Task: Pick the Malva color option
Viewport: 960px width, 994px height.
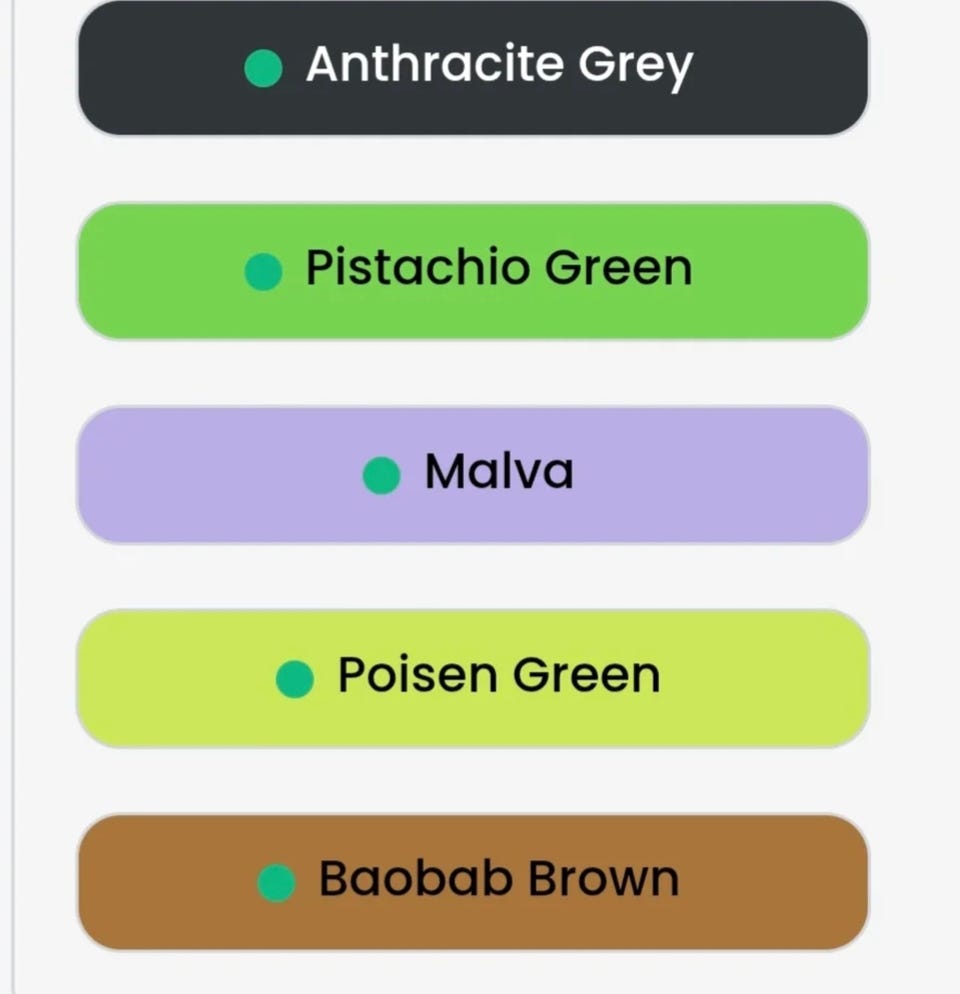Action: (x=473, y=475)
